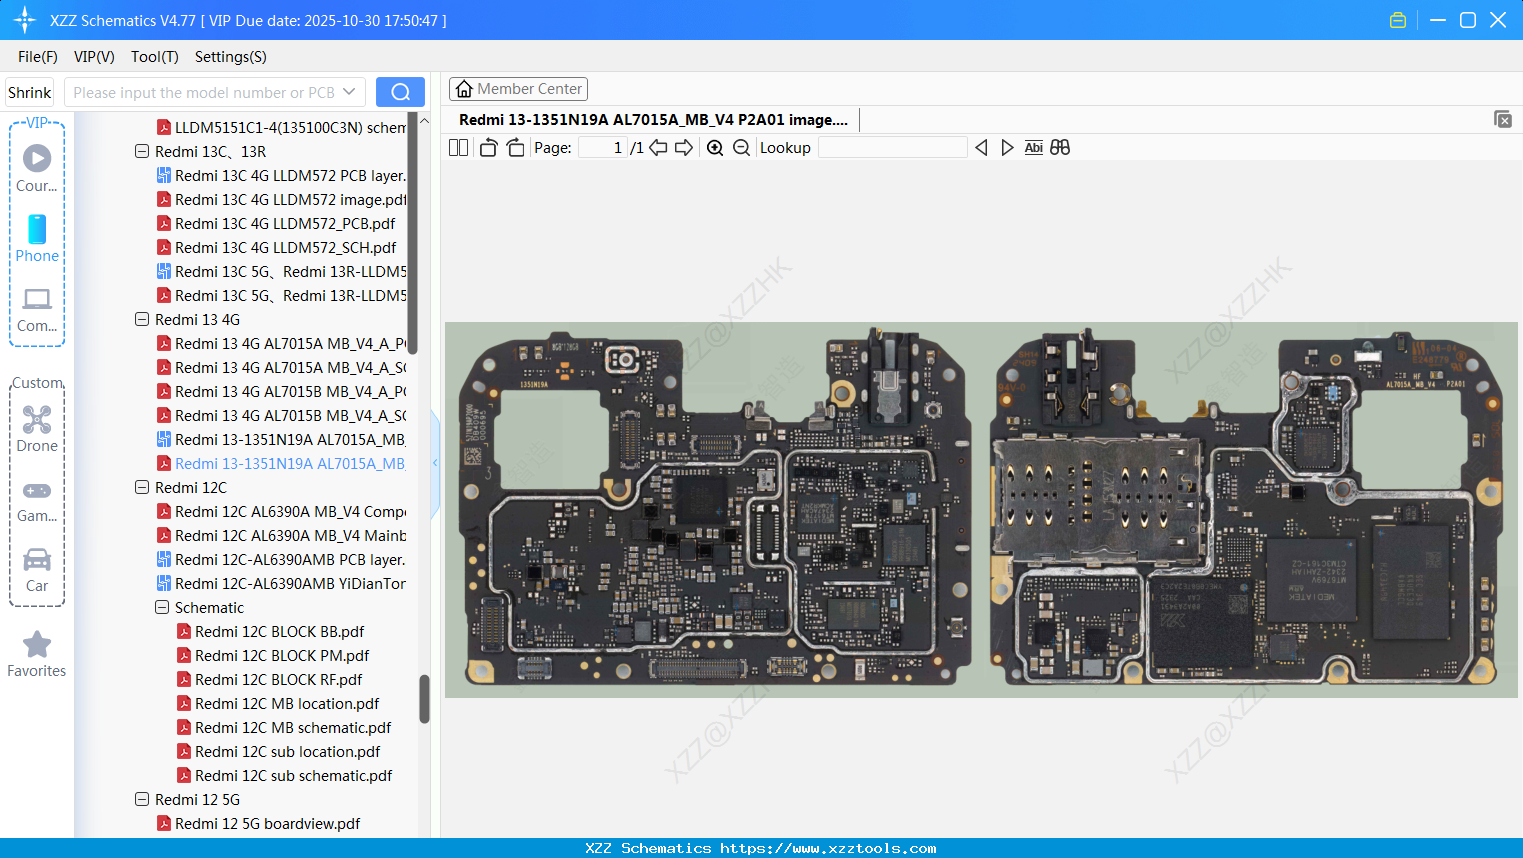Open the Abi text search tool
Image resolution: width=1523 pixels, height=858 pixels.
coord(1033,147)
